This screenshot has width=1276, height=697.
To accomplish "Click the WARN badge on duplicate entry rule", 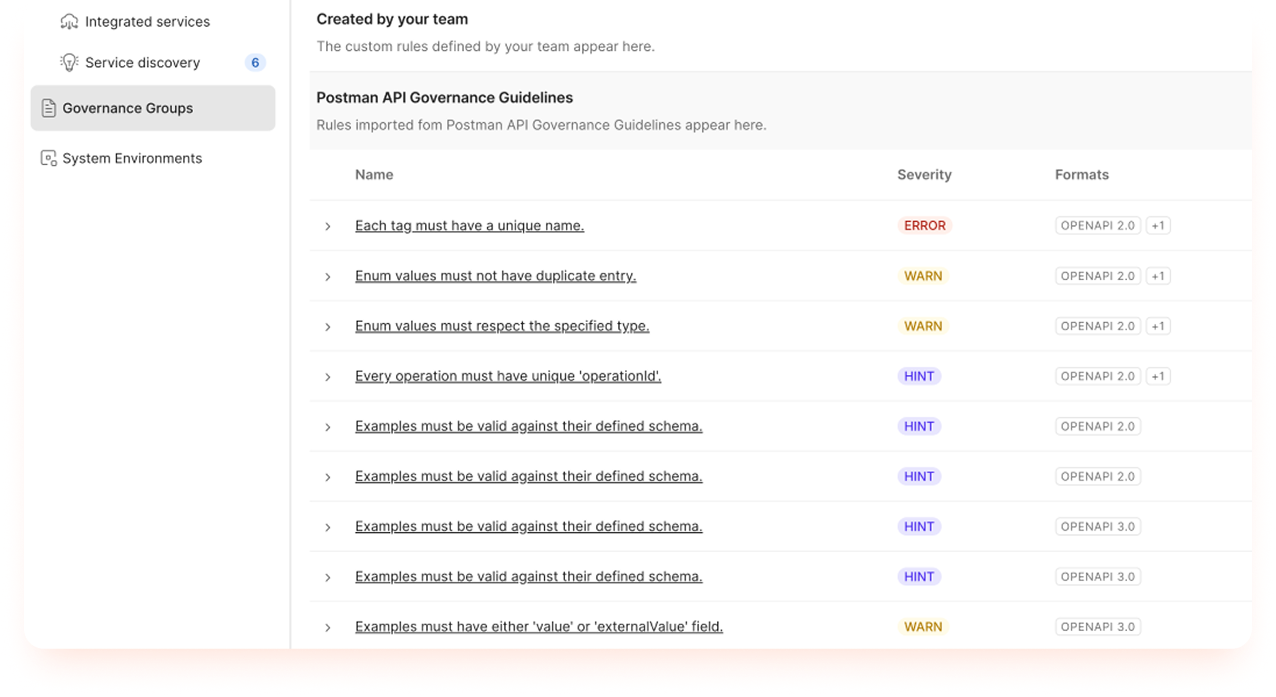I will [x=922, y=275].
